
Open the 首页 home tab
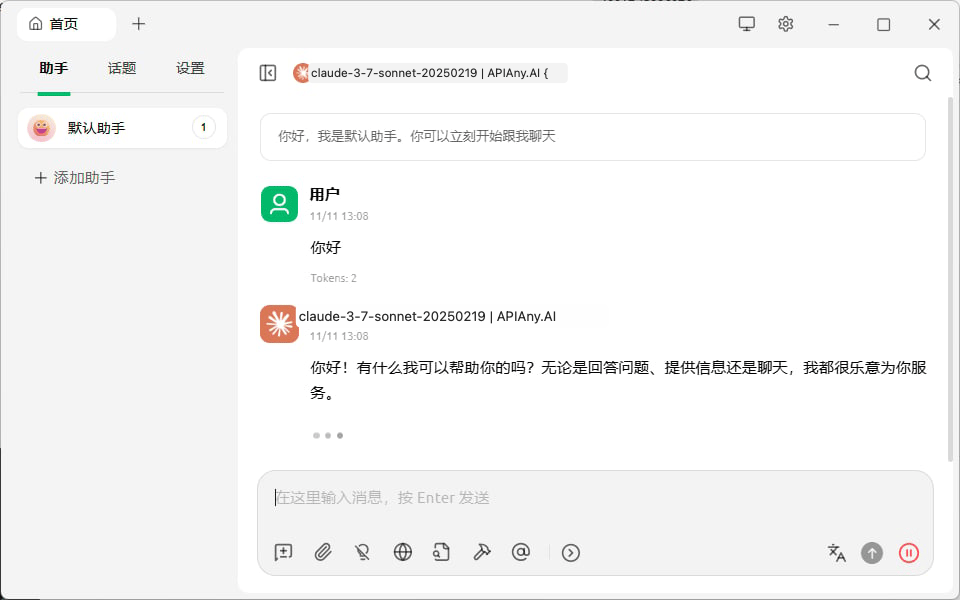(x=66, y=24)
